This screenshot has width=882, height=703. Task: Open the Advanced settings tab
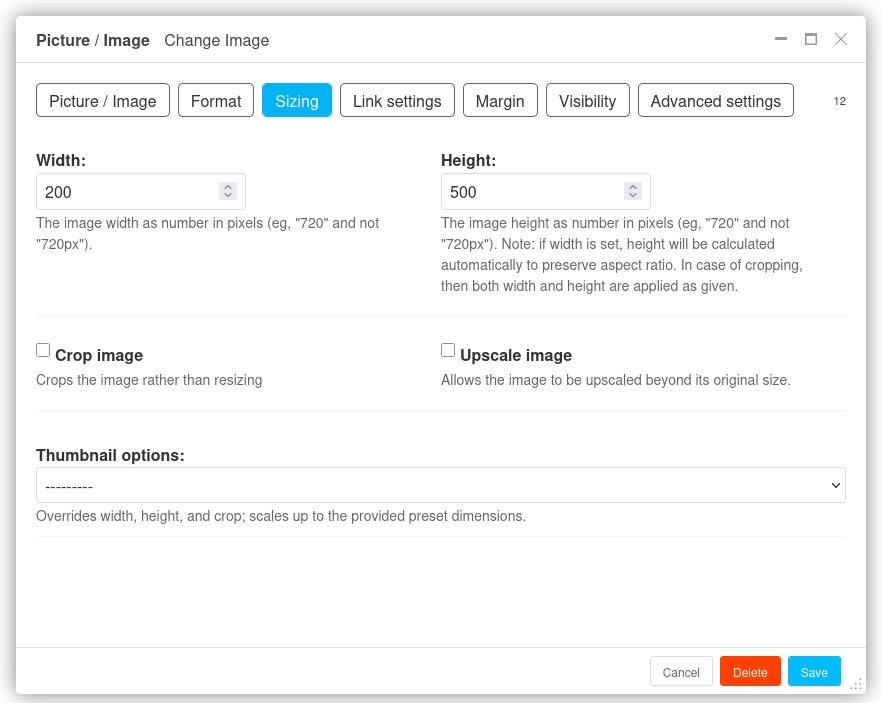point(715,101)
